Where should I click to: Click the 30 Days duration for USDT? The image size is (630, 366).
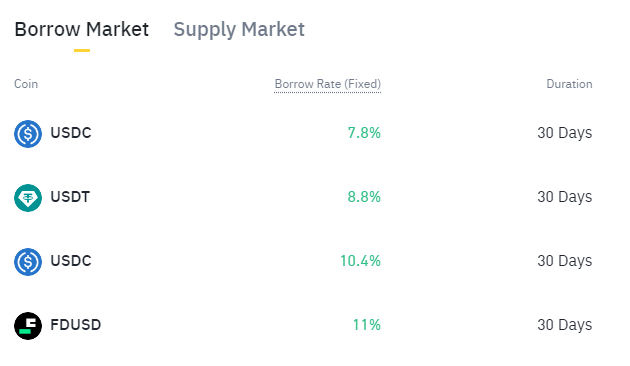[x=565, y=197]
